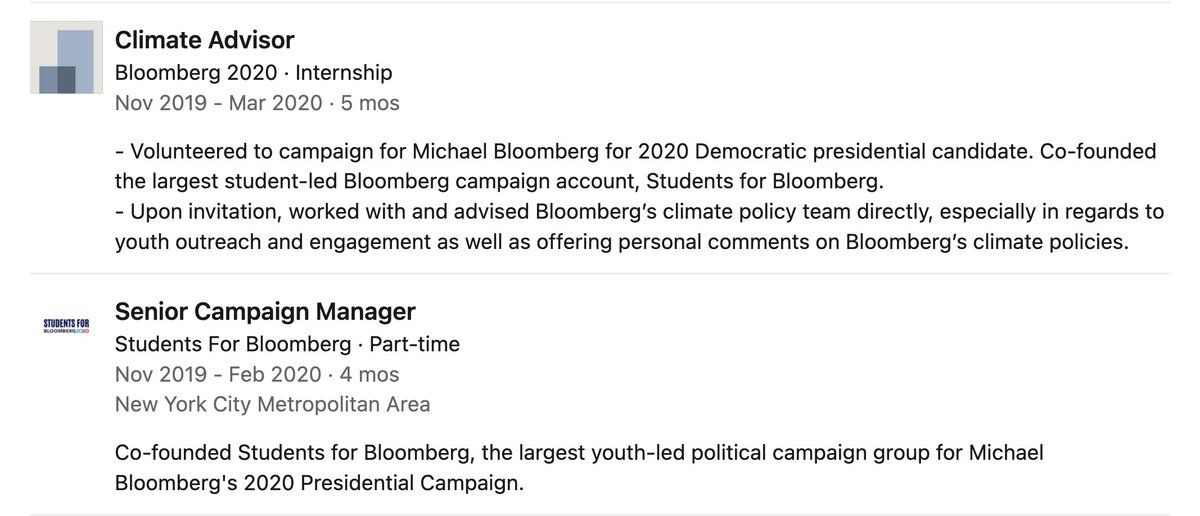Screen dimensions: 1200x516
Task: Click the Nov 2019 - Feb 2020 date range
Action: 218,375
